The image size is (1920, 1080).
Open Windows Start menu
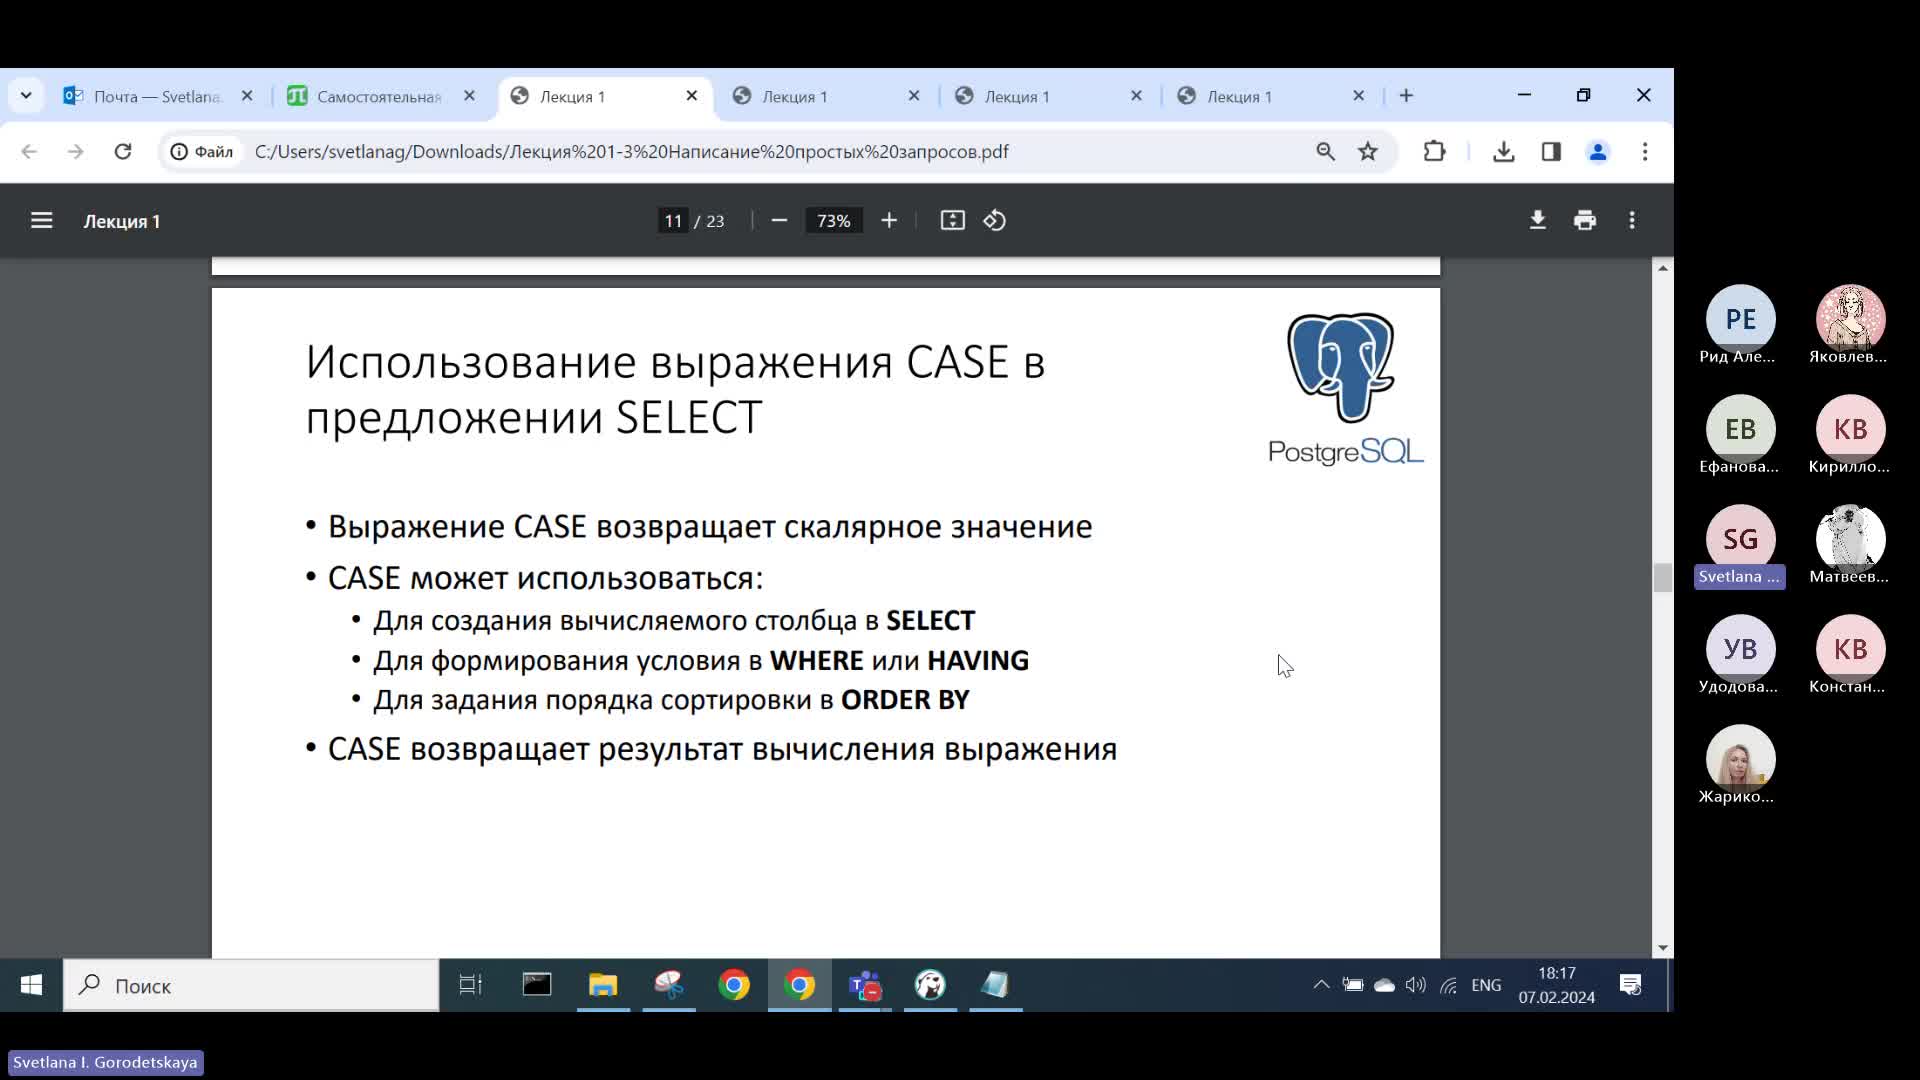tap(31, 985)
